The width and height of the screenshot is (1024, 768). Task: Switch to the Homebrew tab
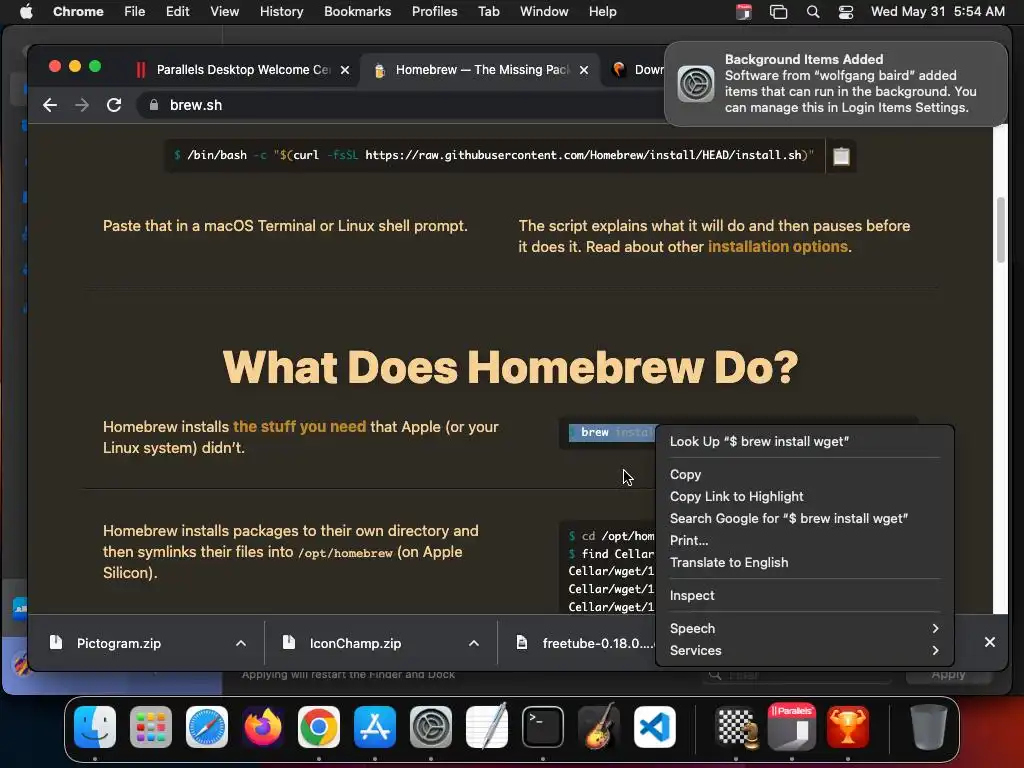(480, 70)
